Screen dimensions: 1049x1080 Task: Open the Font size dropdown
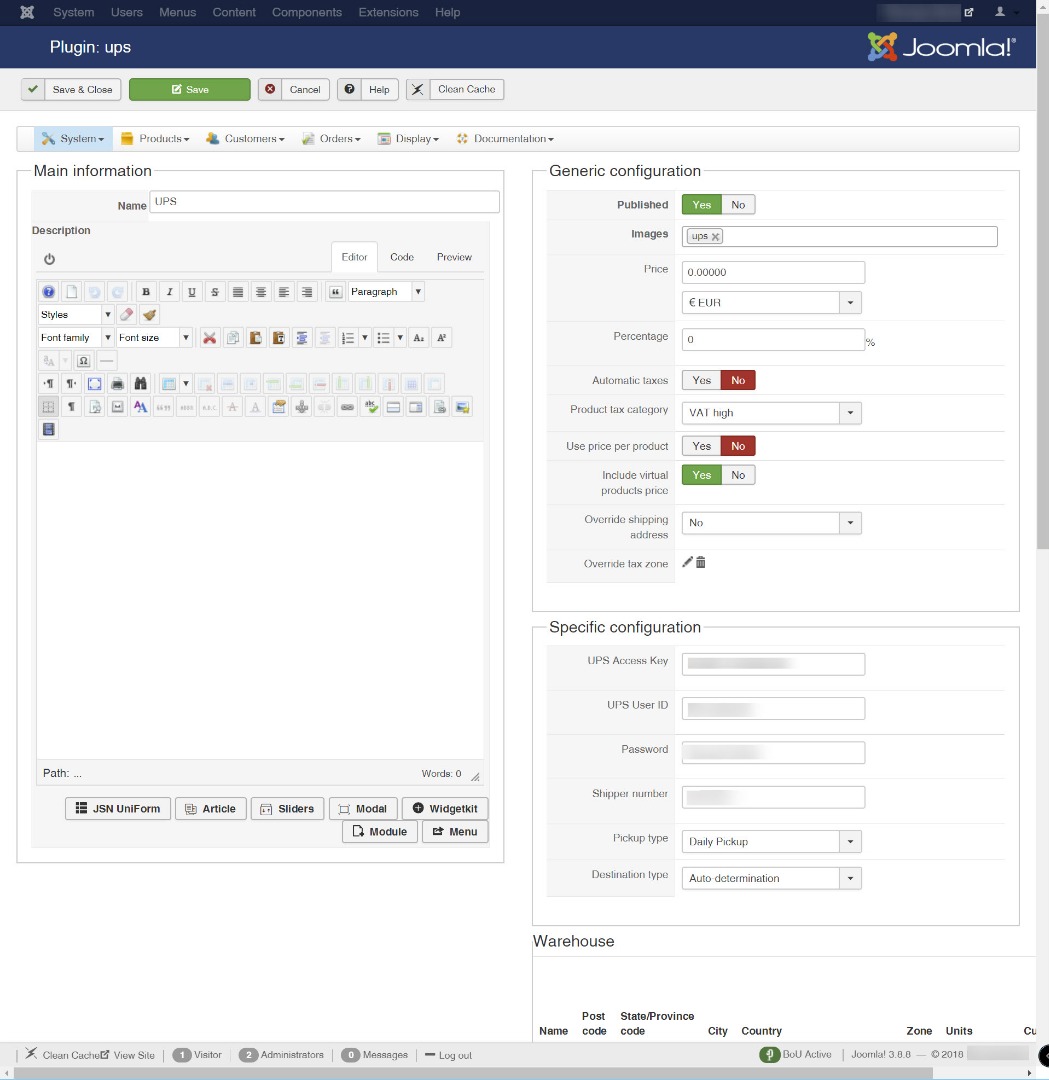tap(154, 338)
